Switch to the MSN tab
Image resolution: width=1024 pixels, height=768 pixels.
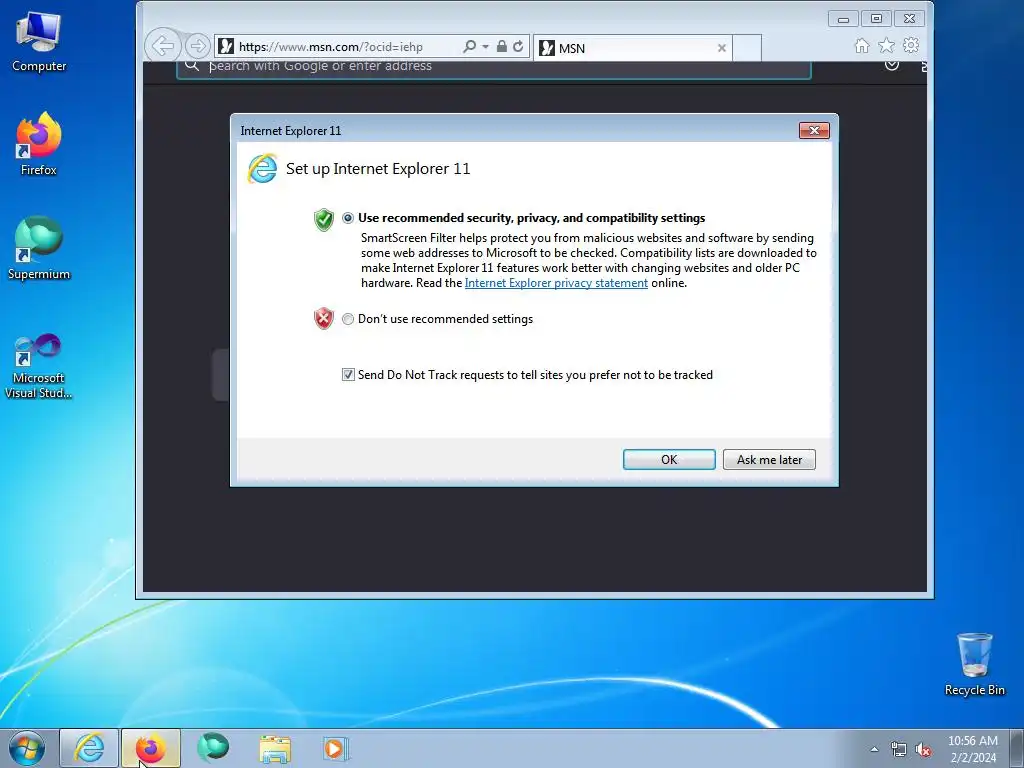pos(633,48)
